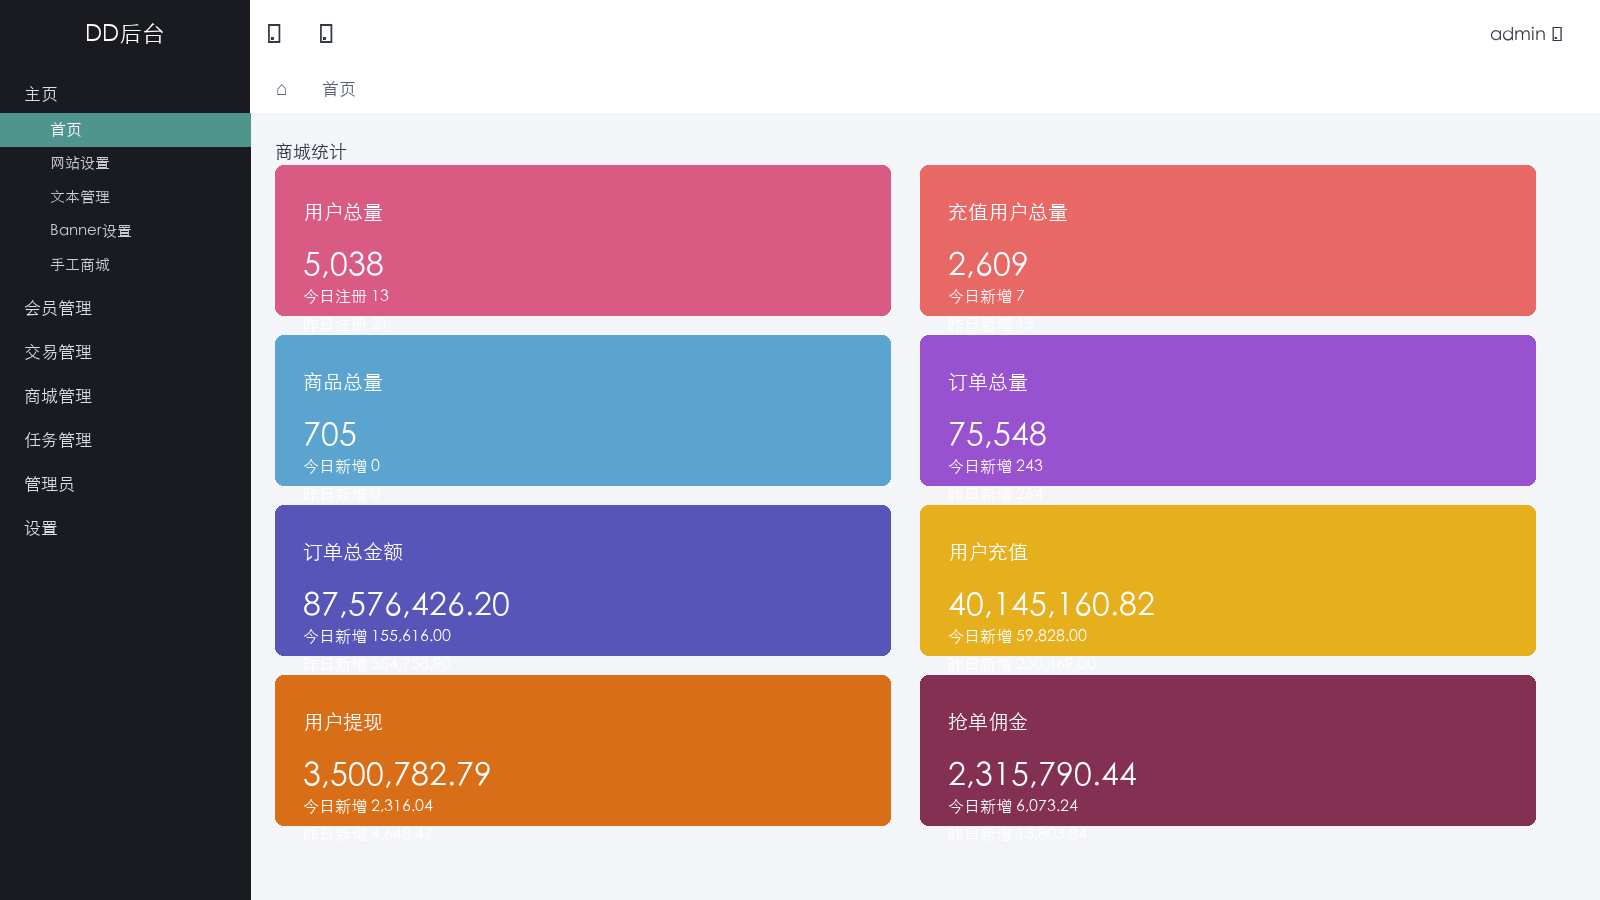Screen dimensions: 1600x900
Task: Open the 设置 sidebar menu
Action: click(x=125, y=528)
